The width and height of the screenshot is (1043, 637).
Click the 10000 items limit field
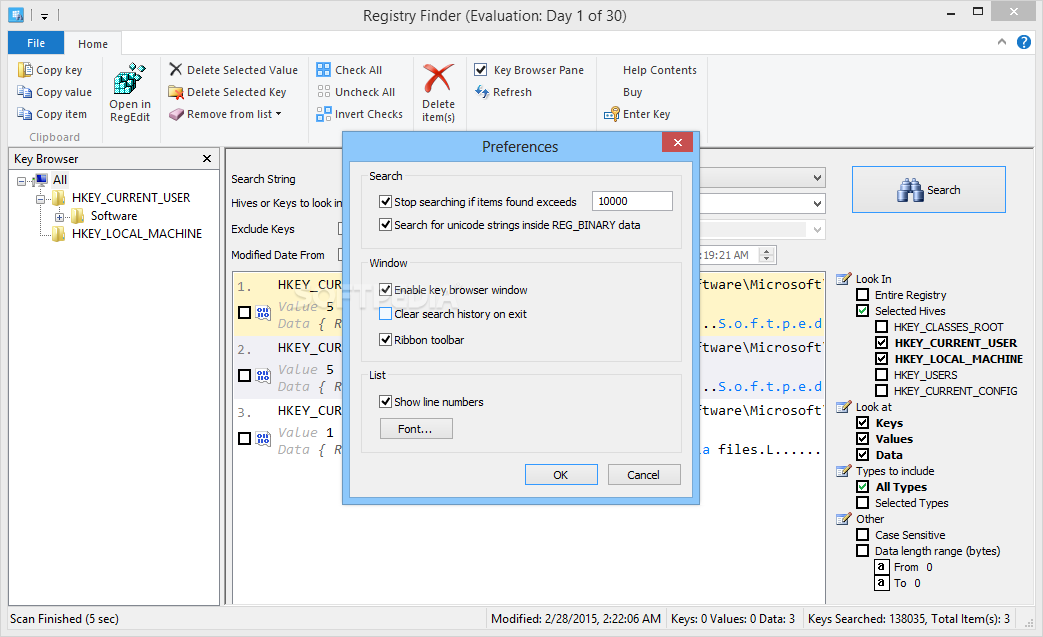click(632, 201)
